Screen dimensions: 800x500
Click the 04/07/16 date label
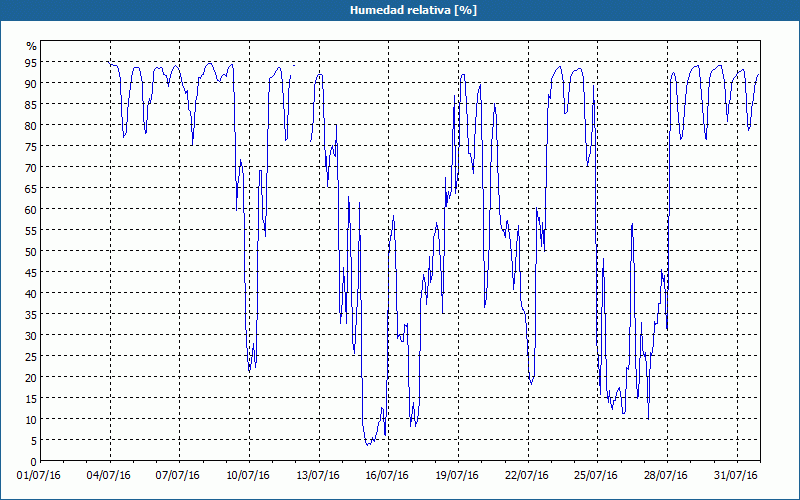(109, 476)
